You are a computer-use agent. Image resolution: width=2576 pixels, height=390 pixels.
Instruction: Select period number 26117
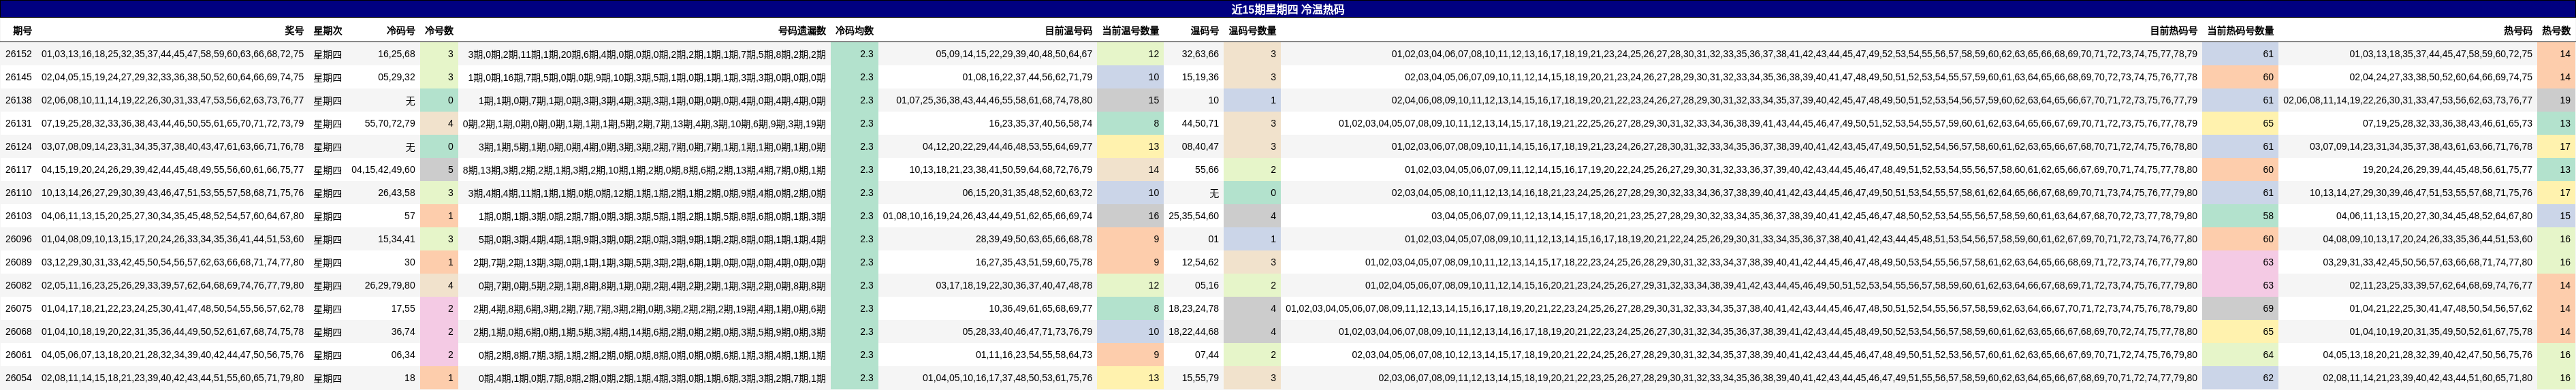point(18,170)
